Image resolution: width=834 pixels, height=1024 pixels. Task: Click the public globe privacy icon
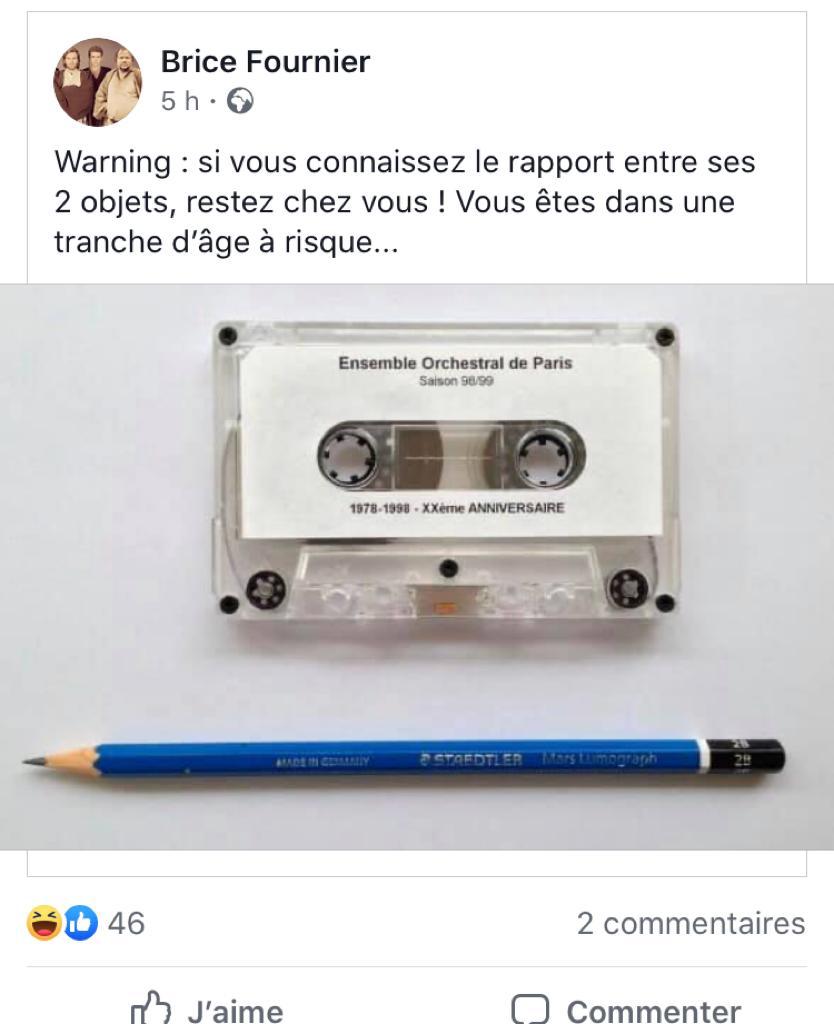tap(240, 101)
